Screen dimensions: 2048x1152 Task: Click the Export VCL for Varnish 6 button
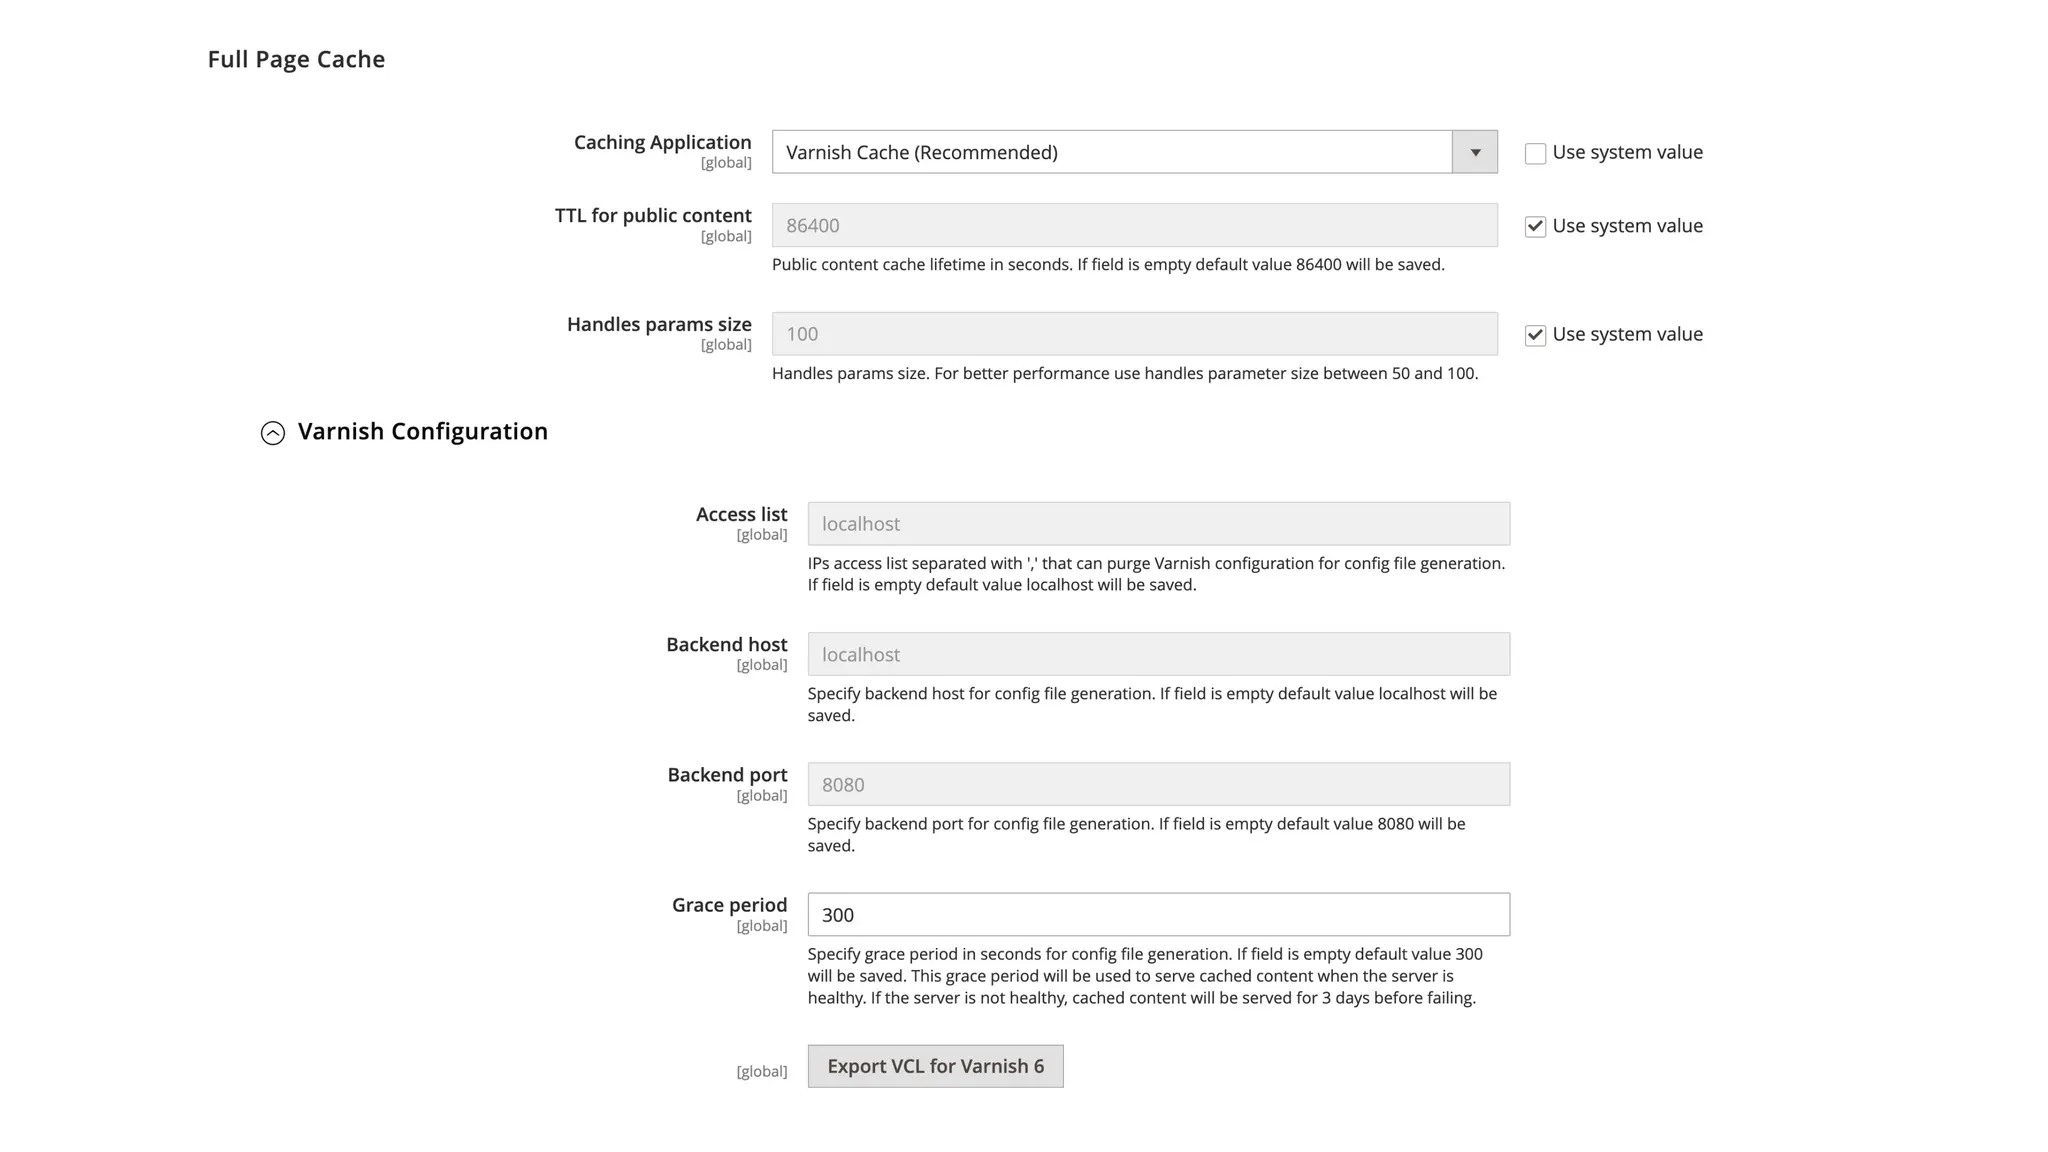[935, 1066]
